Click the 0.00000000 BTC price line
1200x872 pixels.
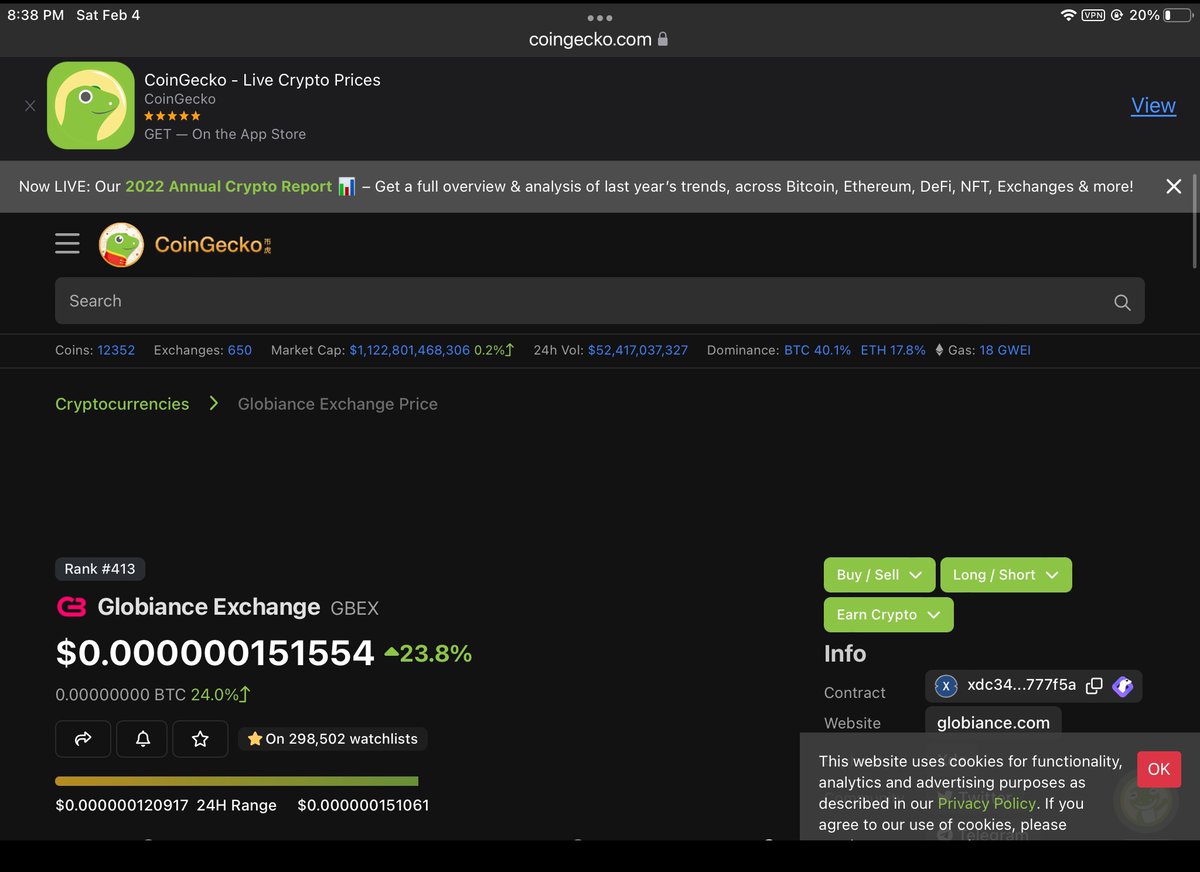tap(152, 694)
